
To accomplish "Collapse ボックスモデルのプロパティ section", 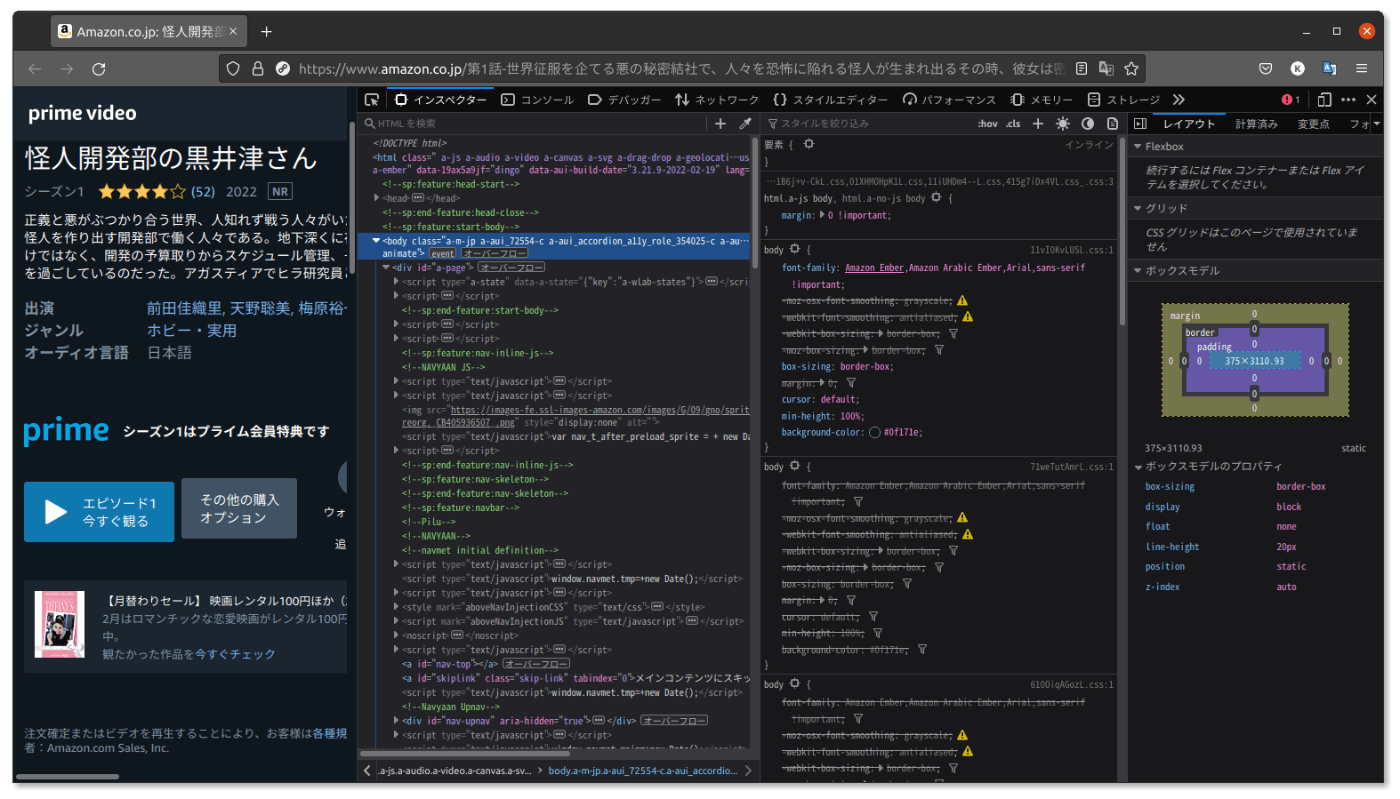I will click(1137, 467).
